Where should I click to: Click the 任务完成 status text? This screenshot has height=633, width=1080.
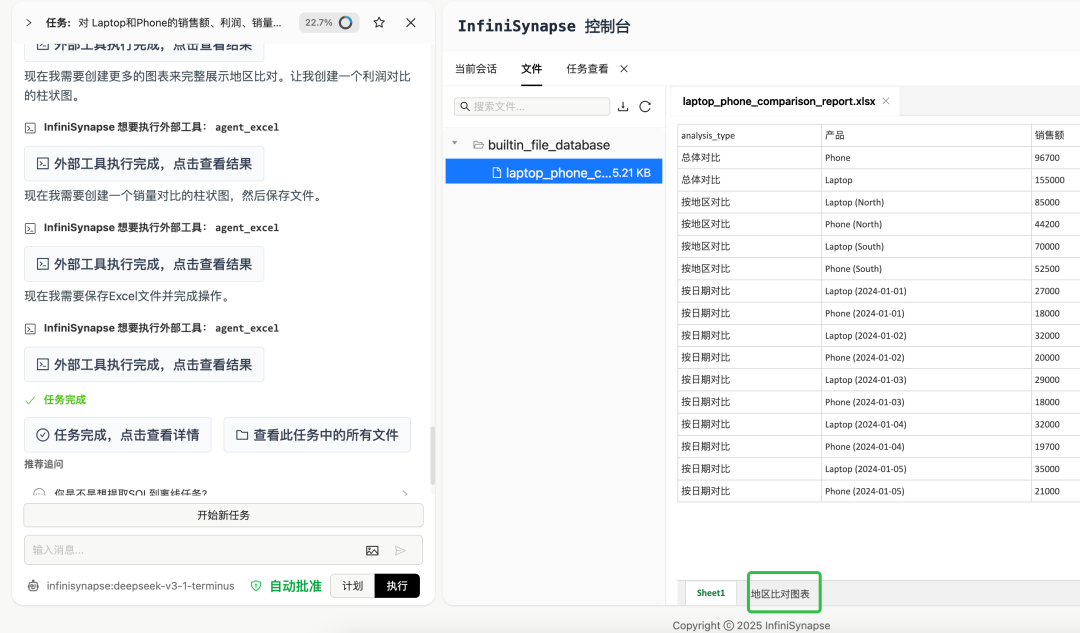(65, 400)
